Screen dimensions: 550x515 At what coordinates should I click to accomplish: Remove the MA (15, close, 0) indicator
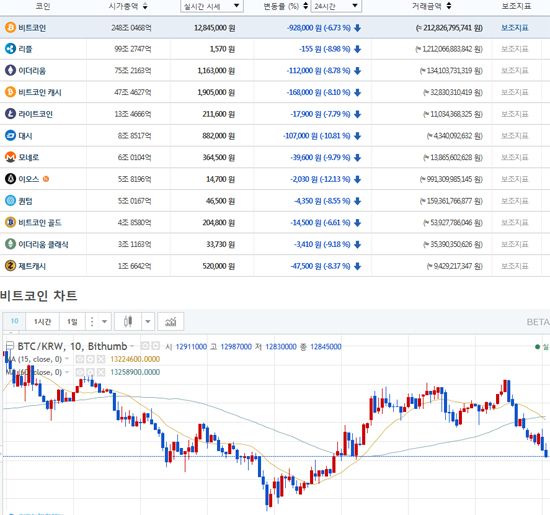click(101, 359)
